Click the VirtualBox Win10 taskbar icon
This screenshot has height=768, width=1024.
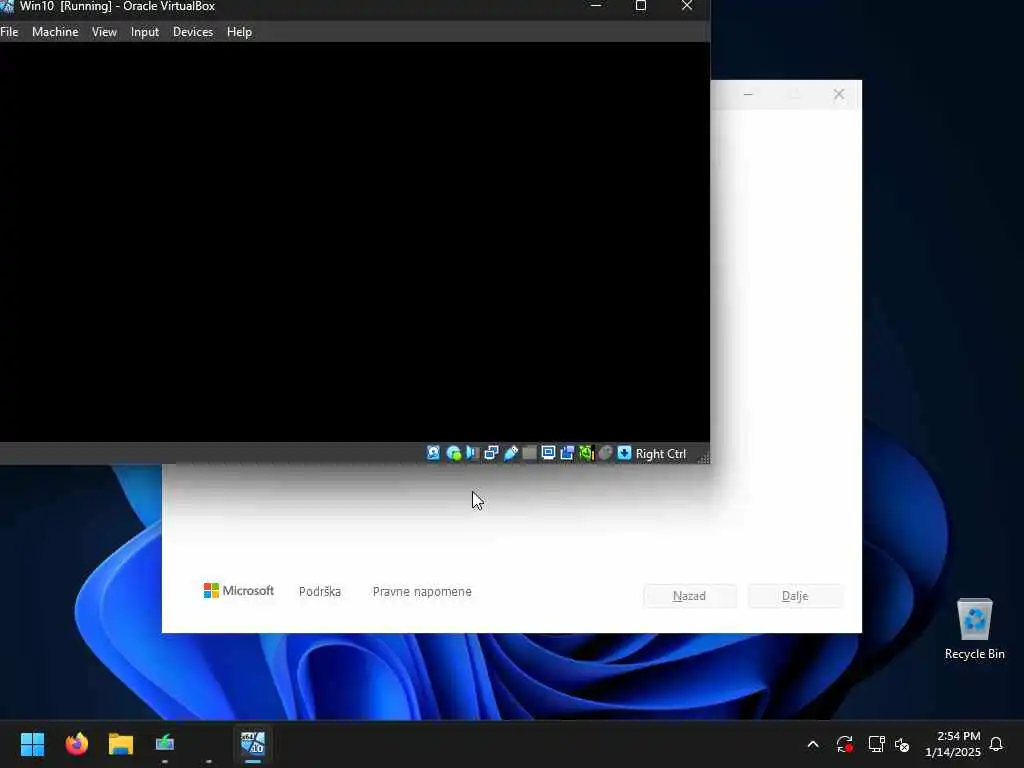click(253, 744)
